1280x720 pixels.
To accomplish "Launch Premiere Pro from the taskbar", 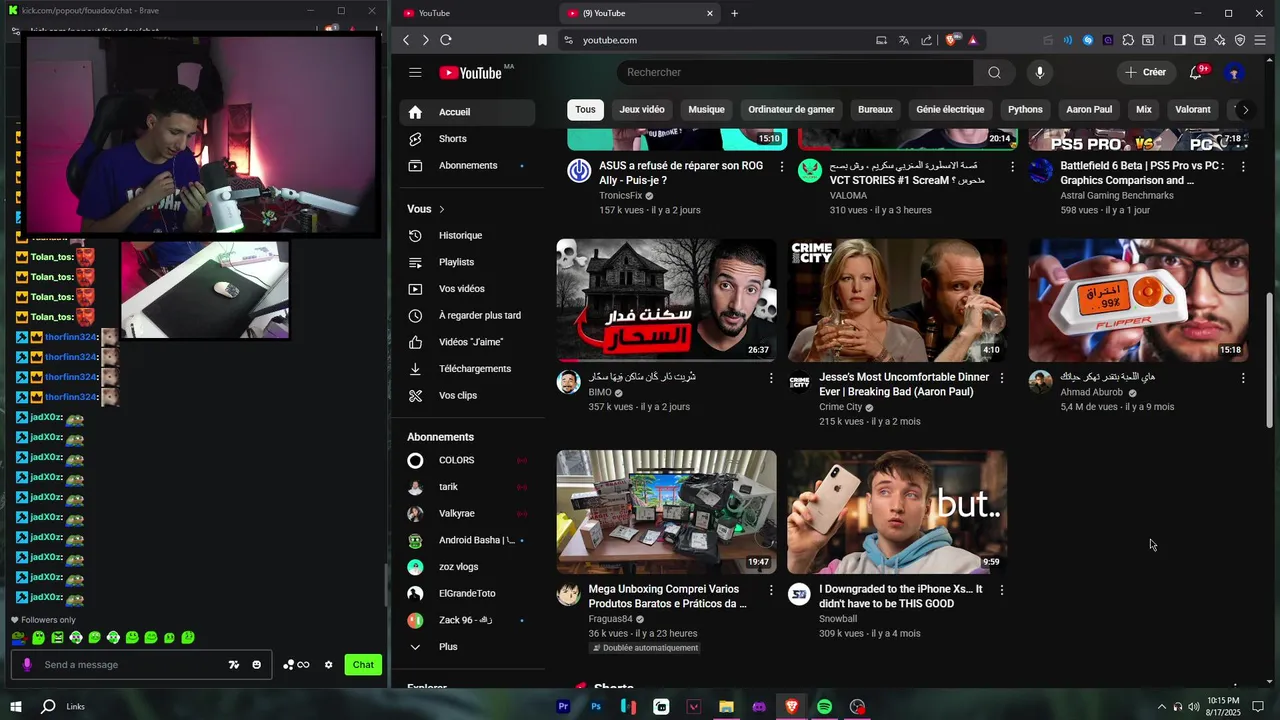I will (563, 707).
